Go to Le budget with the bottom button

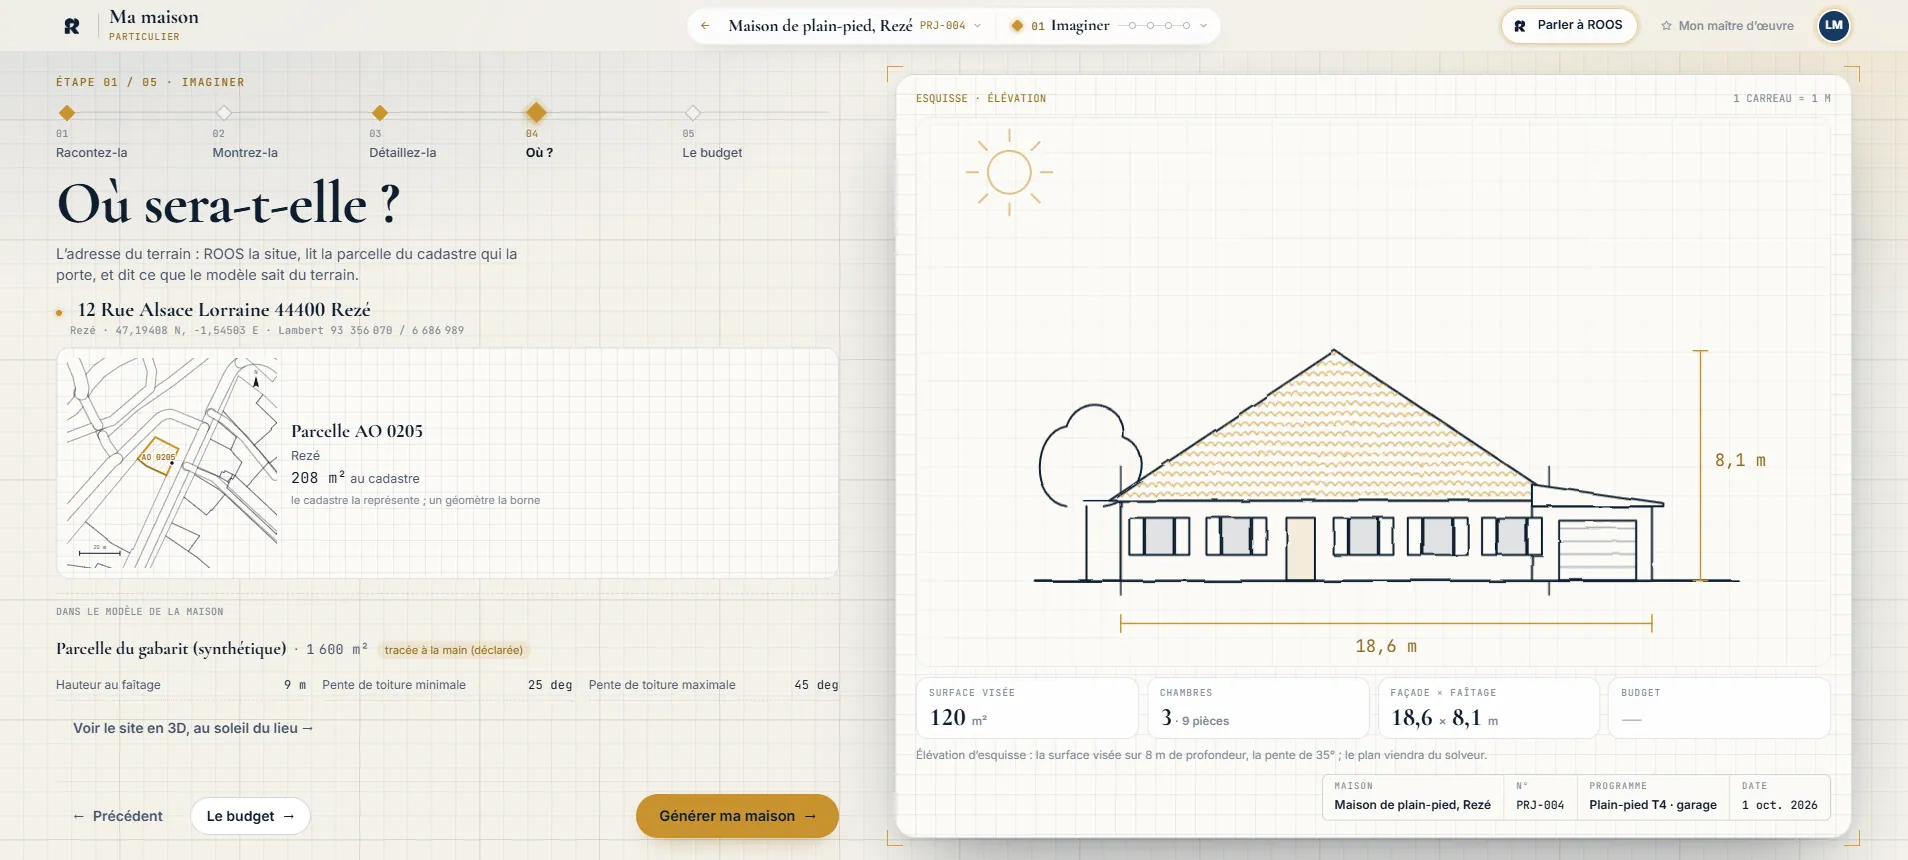pos(250,816)
